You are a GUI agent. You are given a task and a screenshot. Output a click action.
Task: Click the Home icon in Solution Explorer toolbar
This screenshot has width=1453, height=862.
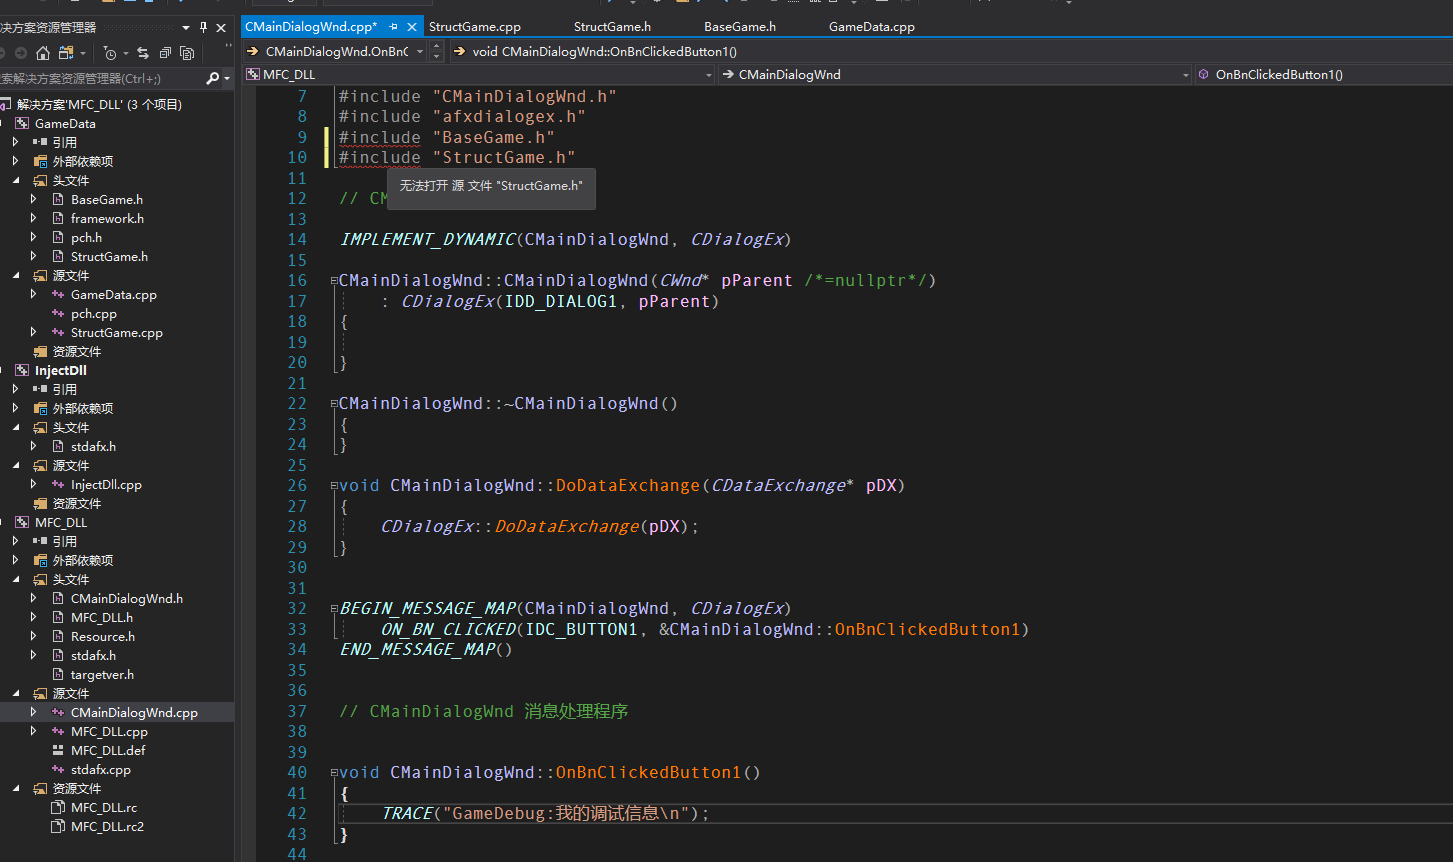pos(42,53)
